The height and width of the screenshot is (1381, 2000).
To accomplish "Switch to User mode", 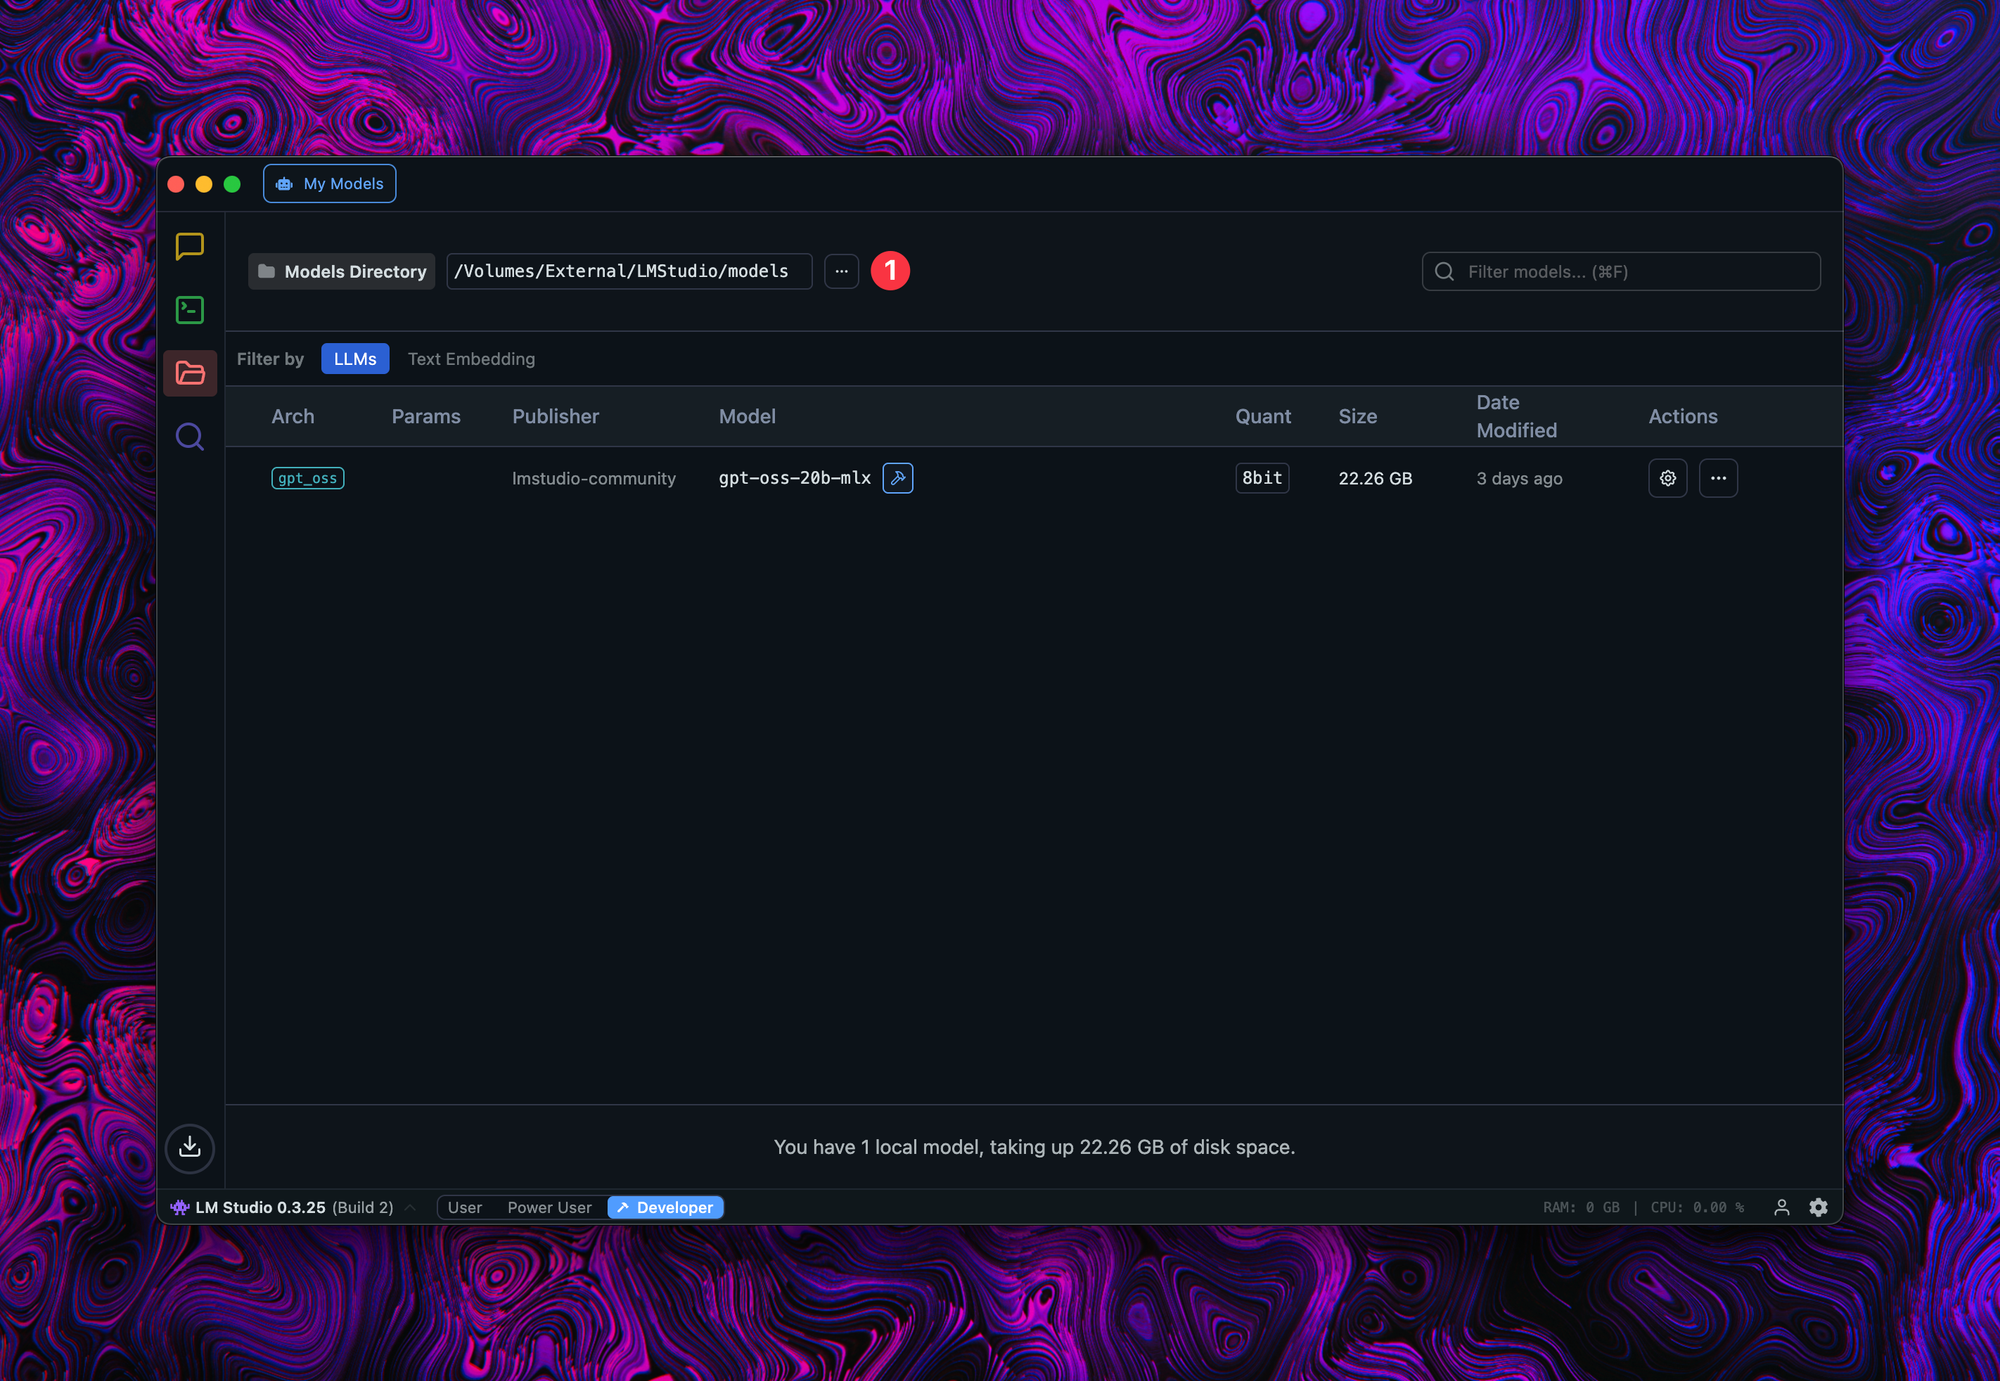I will coord(465,1207).
